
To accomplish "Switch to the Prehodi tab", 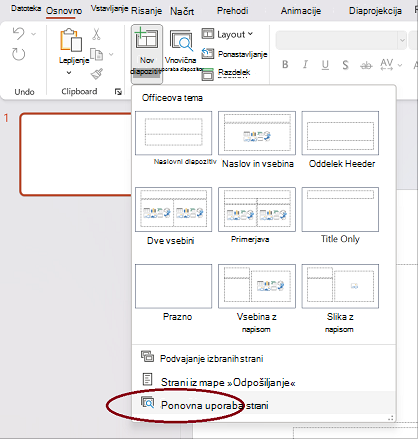I will tap(233, 11).
